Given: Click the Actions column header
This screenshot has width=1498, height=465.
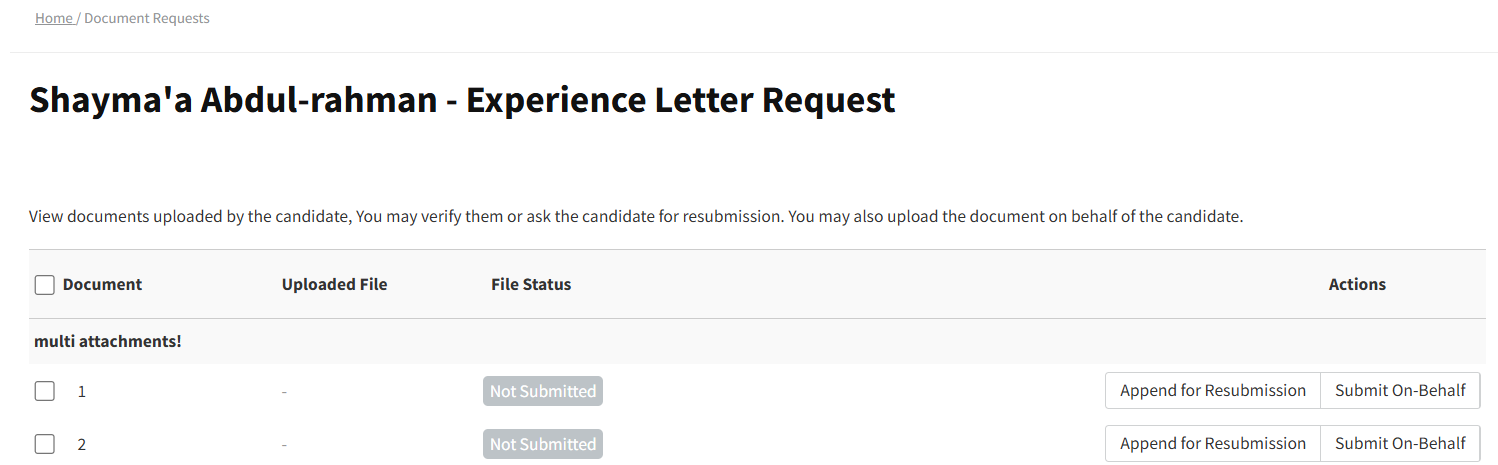Looking at the screenshot, I should pyautogui.click(x=1356, y=285).
